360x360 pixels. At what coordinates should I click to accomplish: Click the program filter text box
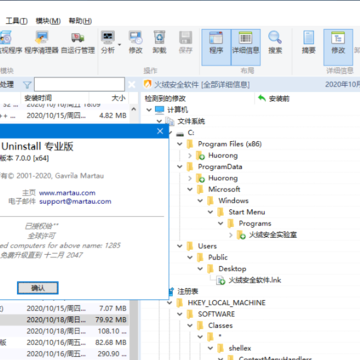point(79,85)
